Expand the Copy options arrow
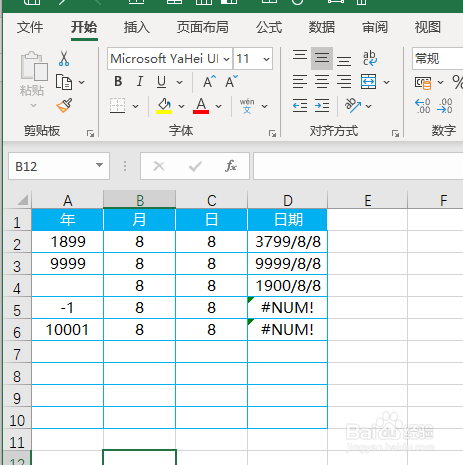The image size is (463, 465). 82,82
